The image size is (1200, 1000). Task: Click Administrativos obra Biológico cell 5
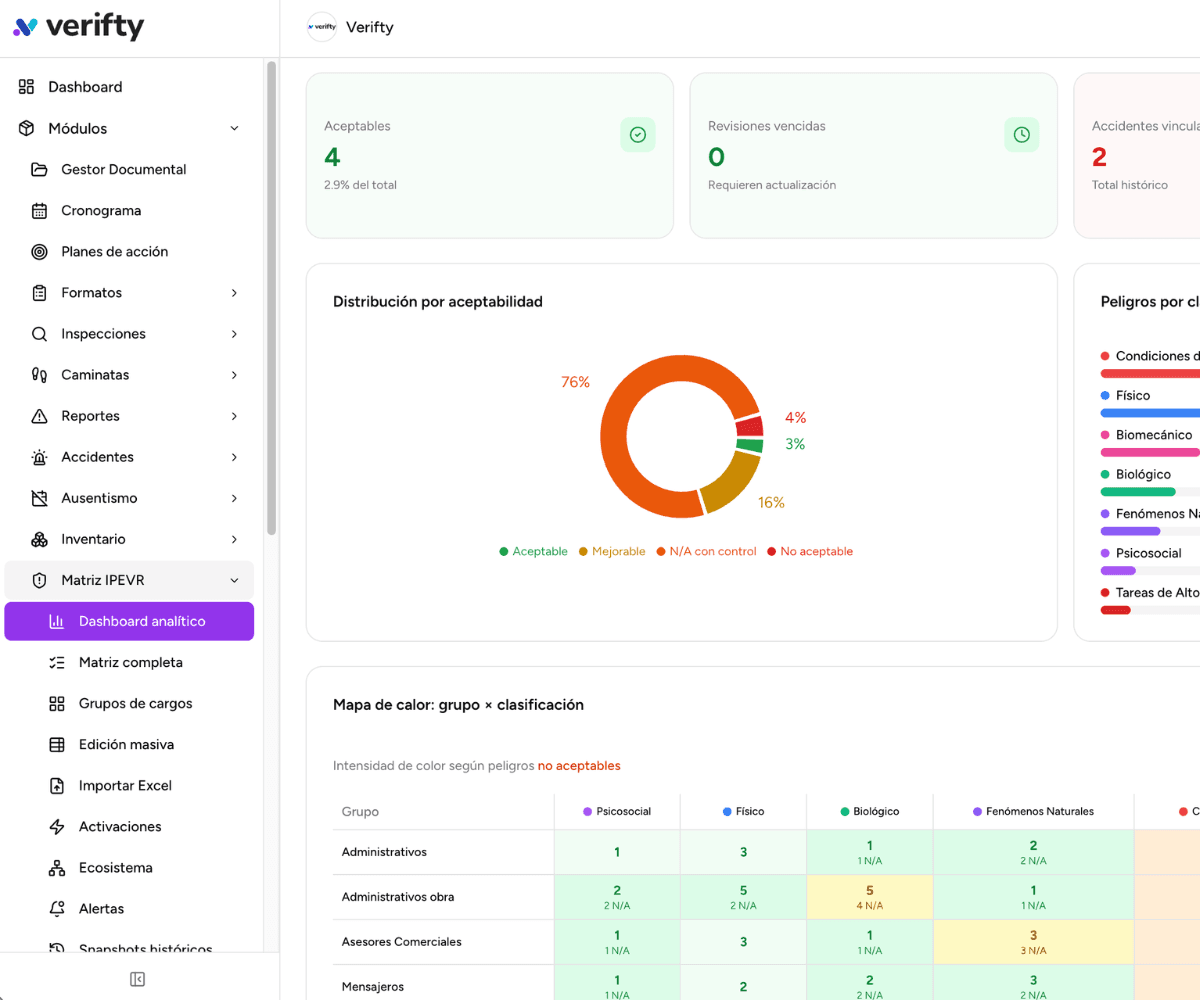(870, 897)
